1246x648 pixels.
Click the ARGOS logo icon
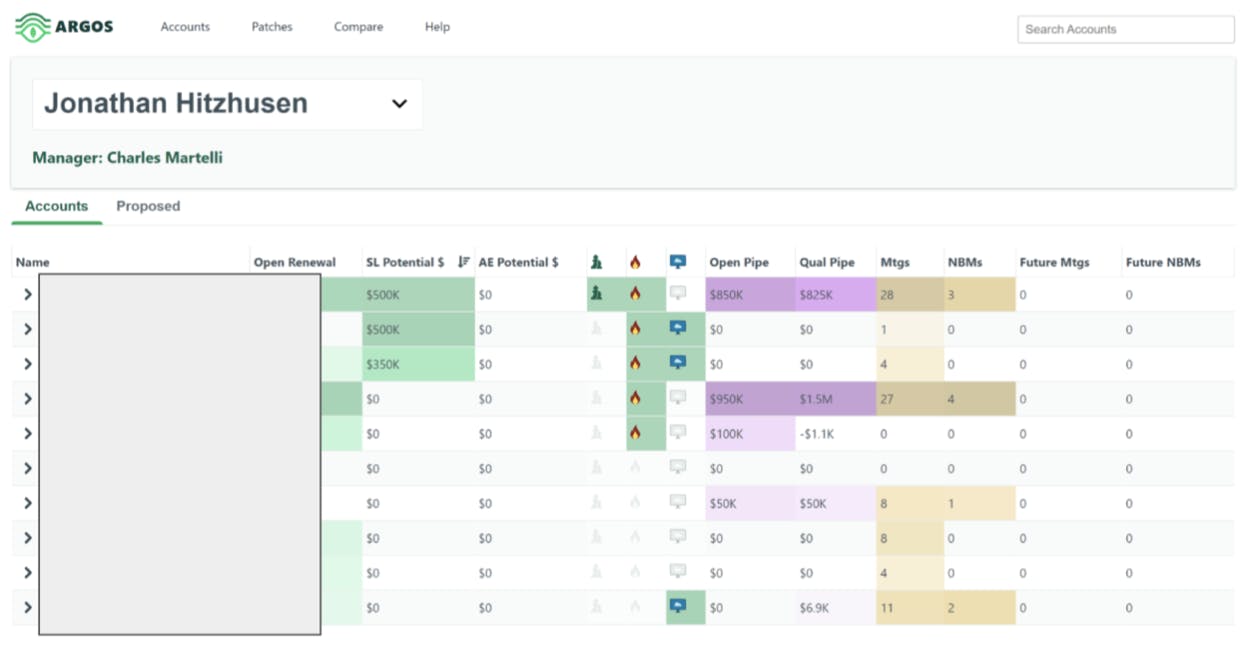(x=33, y=27)
